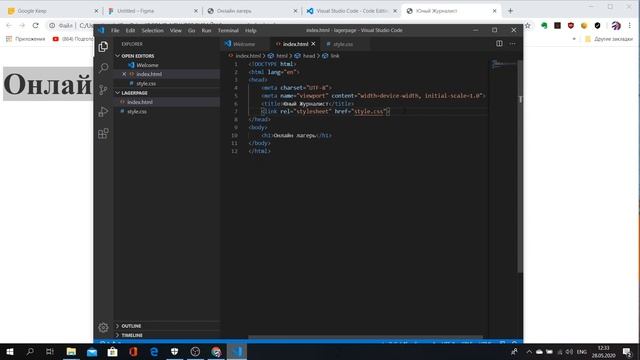Image resolution: width=640 pixels, height=360 pixels.
Task: Split the editor to the right
Action: point(499,44)
